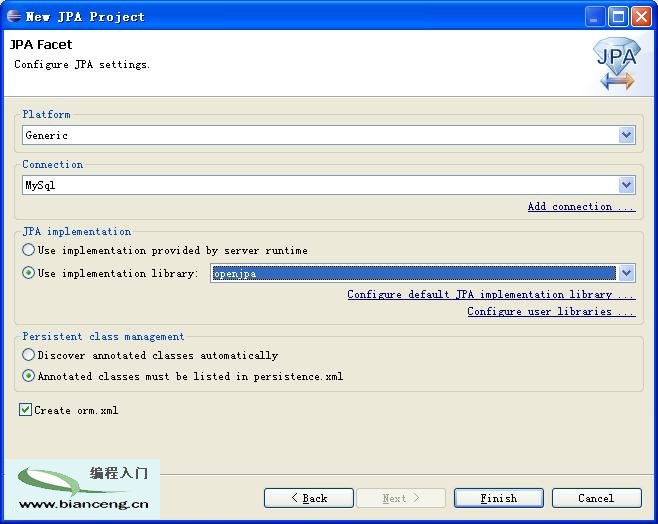The width and height of the screenshot is (658, 524).
Task: Click the 'Persistent class management' group label
Action: (x=103, y=336)
